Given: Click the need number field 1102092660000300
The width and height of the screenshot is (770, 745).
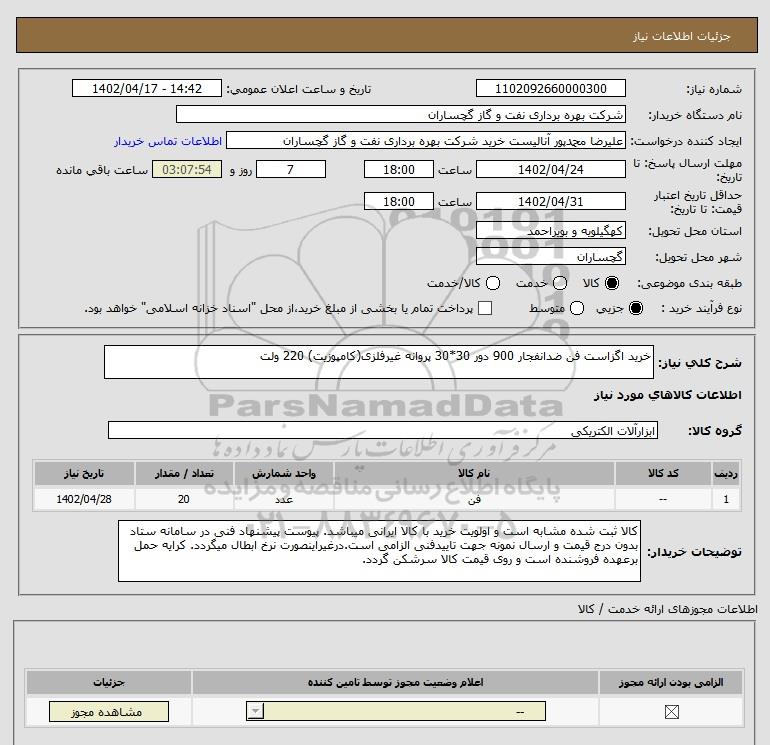Looking at the screenshot, I should click(x=550, y=88).
